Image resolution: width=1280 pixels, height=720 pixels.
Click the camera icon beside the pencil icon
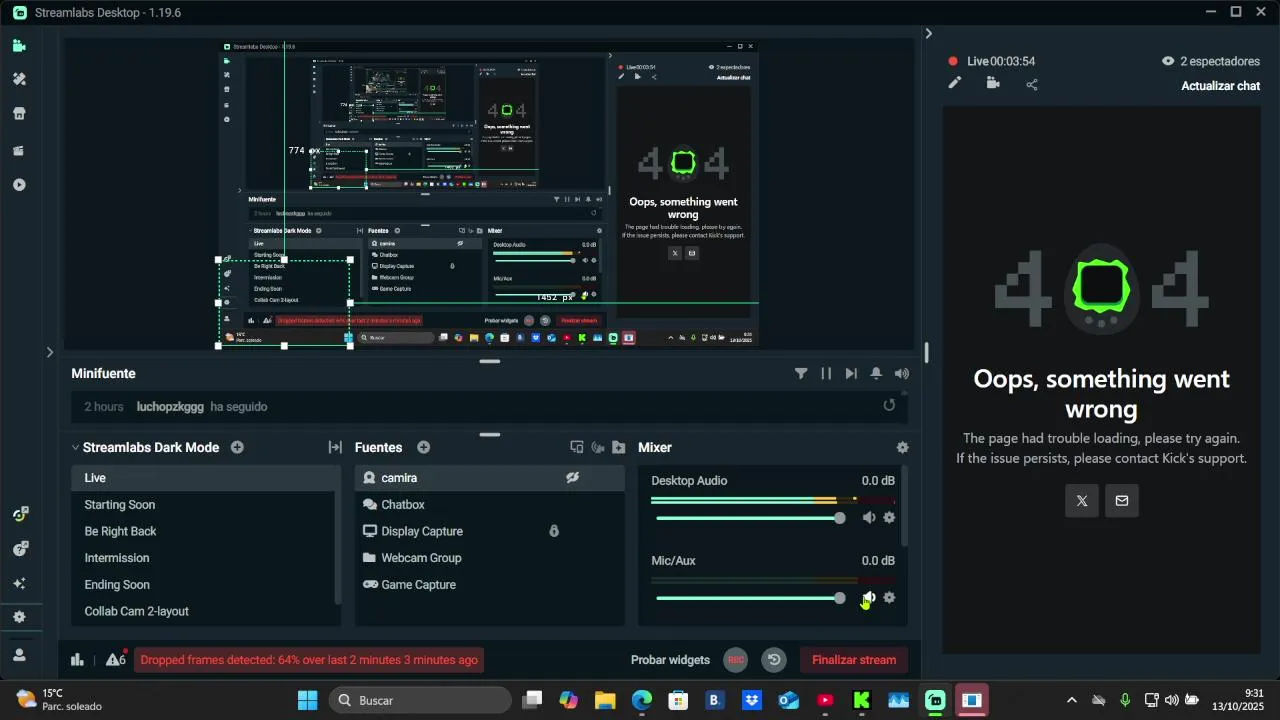pos(993,83)
